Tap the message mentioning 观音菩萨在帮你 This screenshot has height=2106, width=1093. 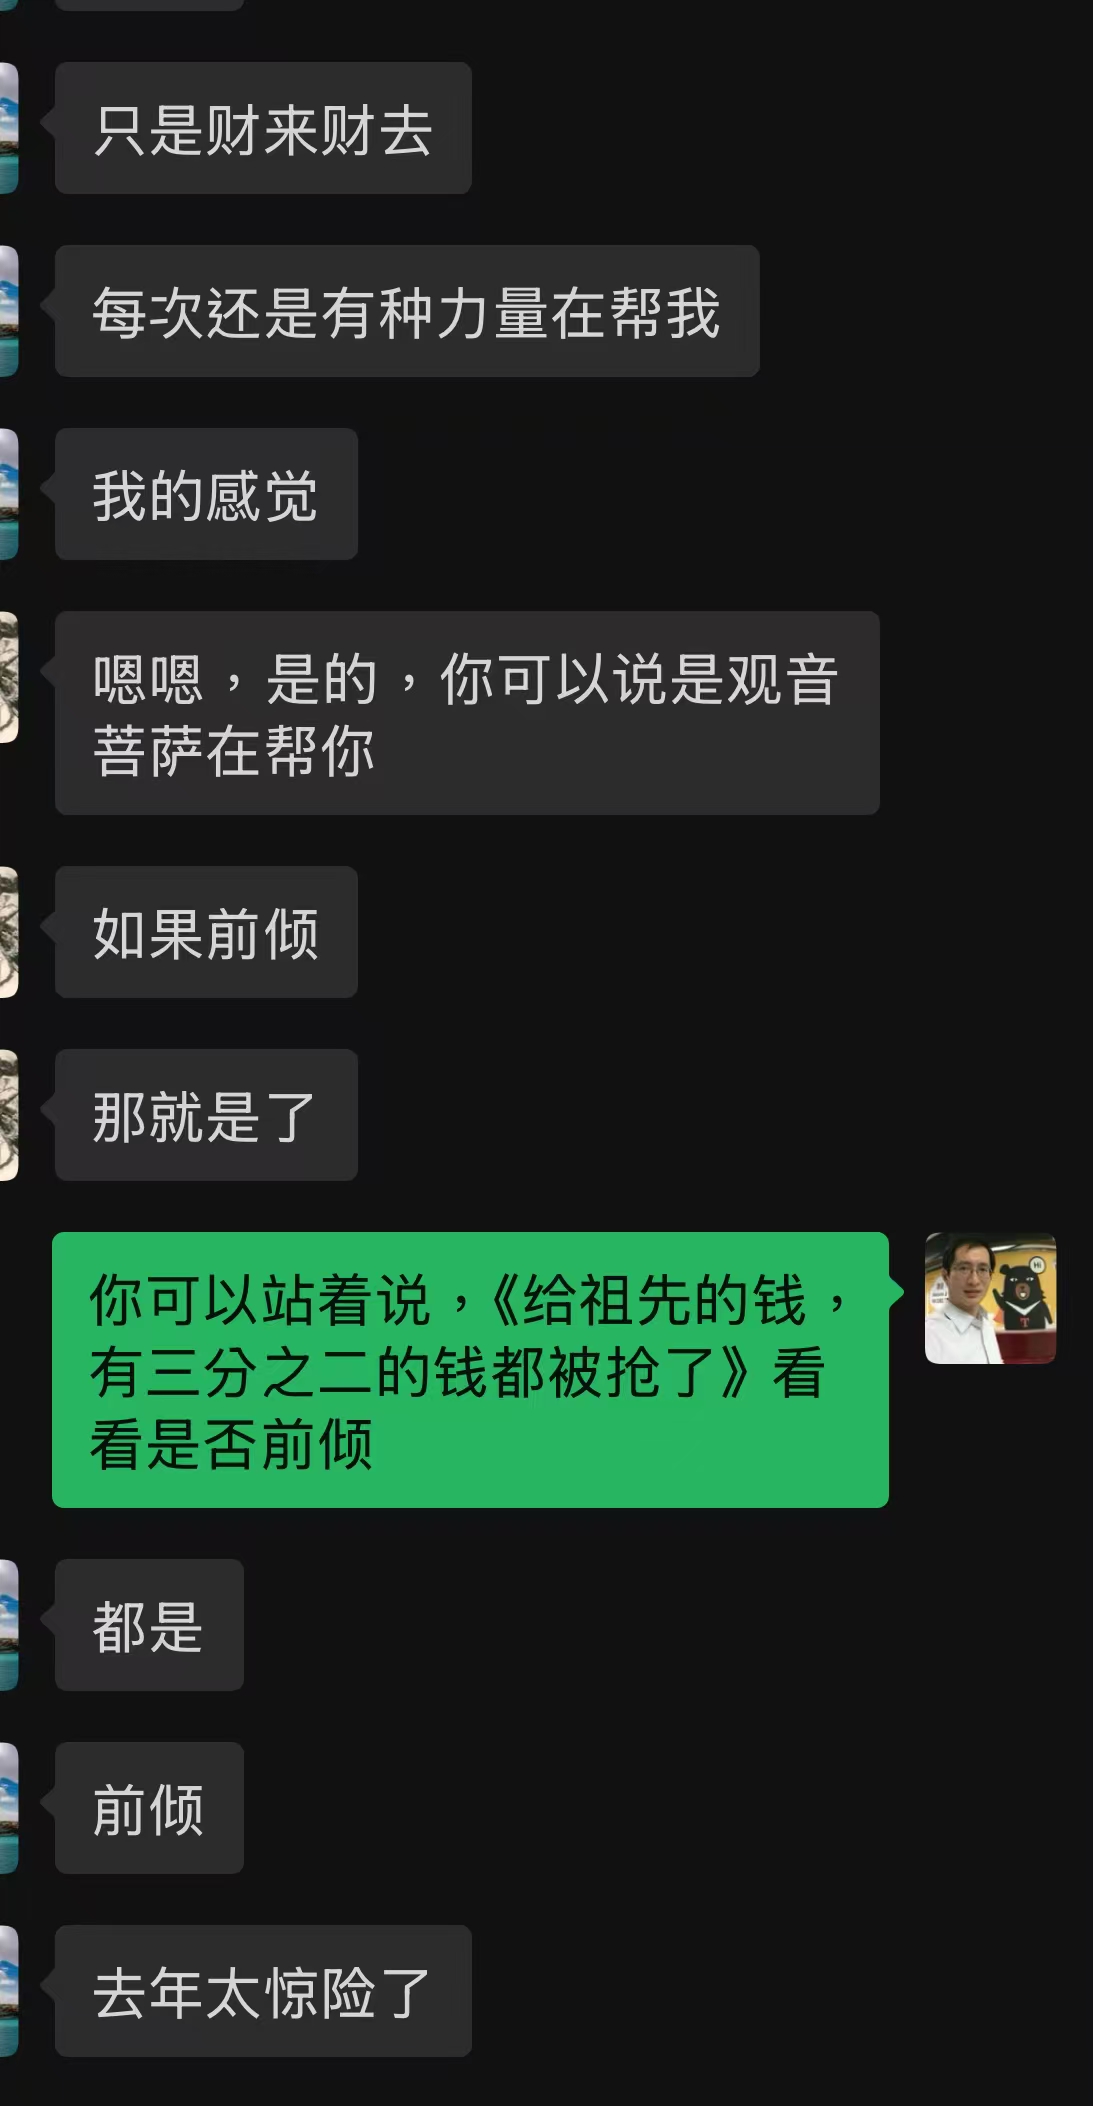[467, 713]
